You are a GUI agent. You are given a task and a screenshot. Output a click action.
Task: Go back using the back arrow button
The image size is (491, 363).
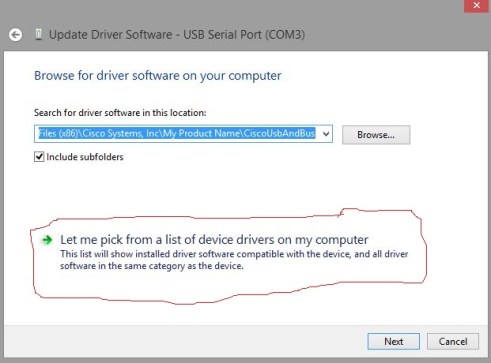(15, 35)
